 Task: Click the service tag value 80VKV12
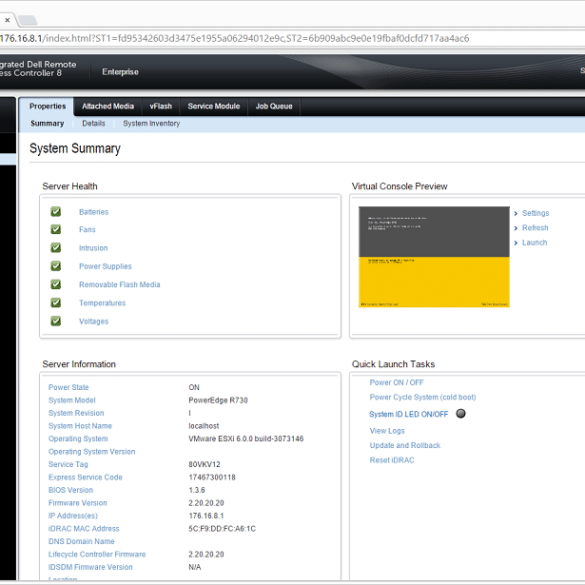tap(204, 464)
